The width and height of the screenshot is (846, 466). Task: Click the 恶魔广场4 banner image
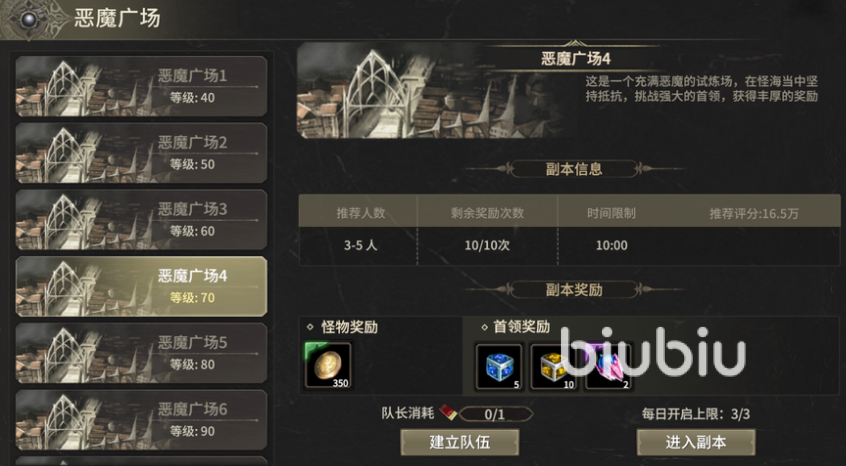click(432, 91)
